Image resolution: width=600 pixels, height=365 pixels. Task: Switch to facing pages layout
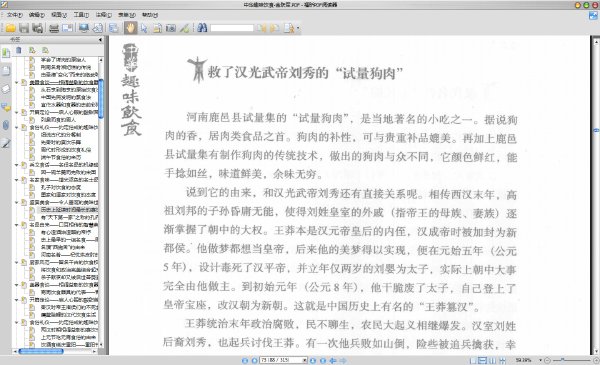492,360
